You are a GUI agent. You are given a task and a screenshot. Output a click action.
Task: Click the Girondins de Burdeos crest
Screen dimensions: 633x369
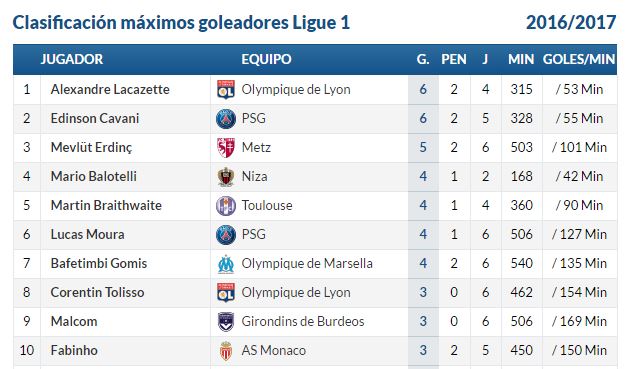(226, 322)
